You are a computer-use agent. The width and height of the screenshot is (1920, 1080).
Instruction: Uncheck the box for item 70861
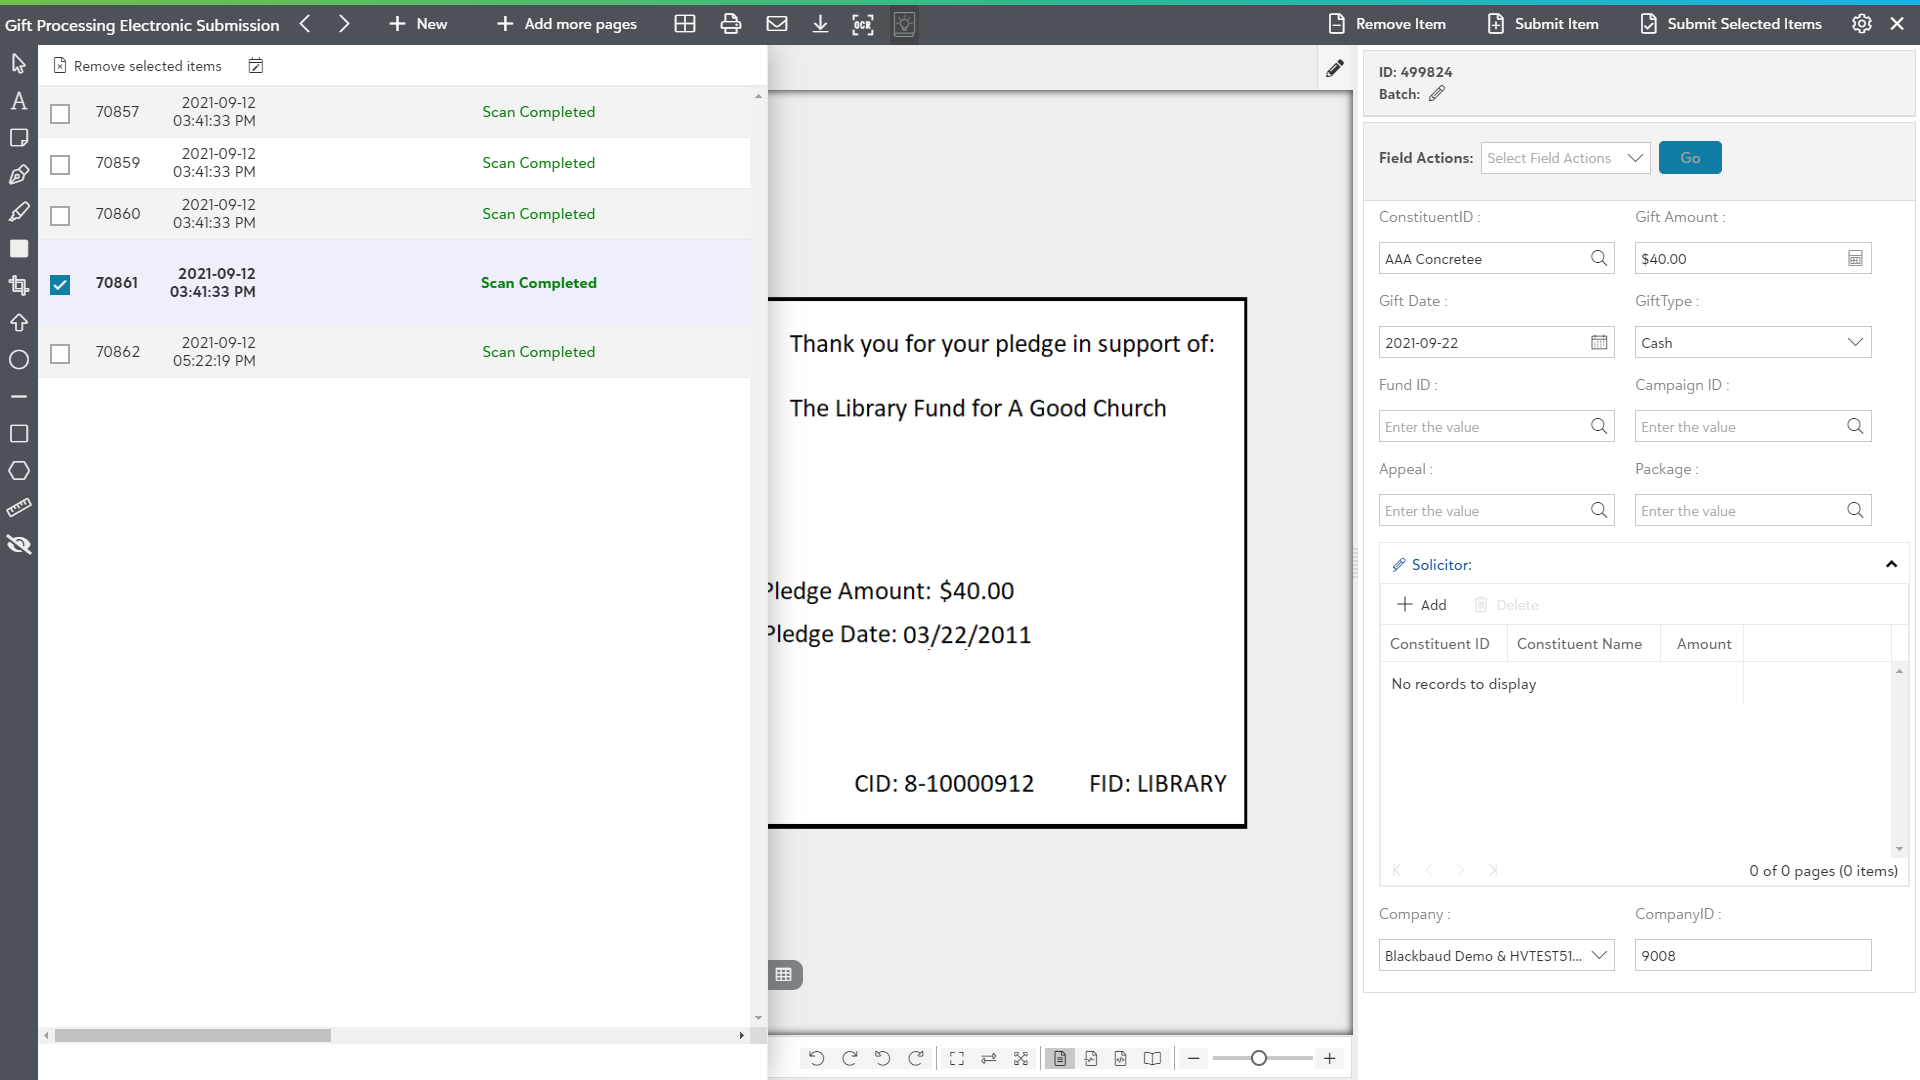pyautogui.click(x=60, y=284)
